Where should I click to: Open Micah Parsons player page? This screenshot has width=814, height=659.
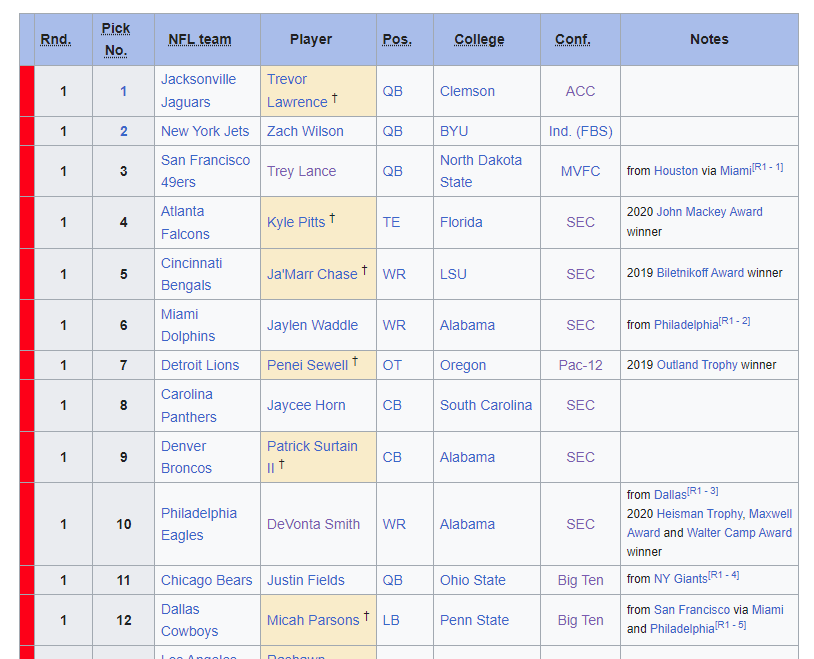tap(313, 620)
